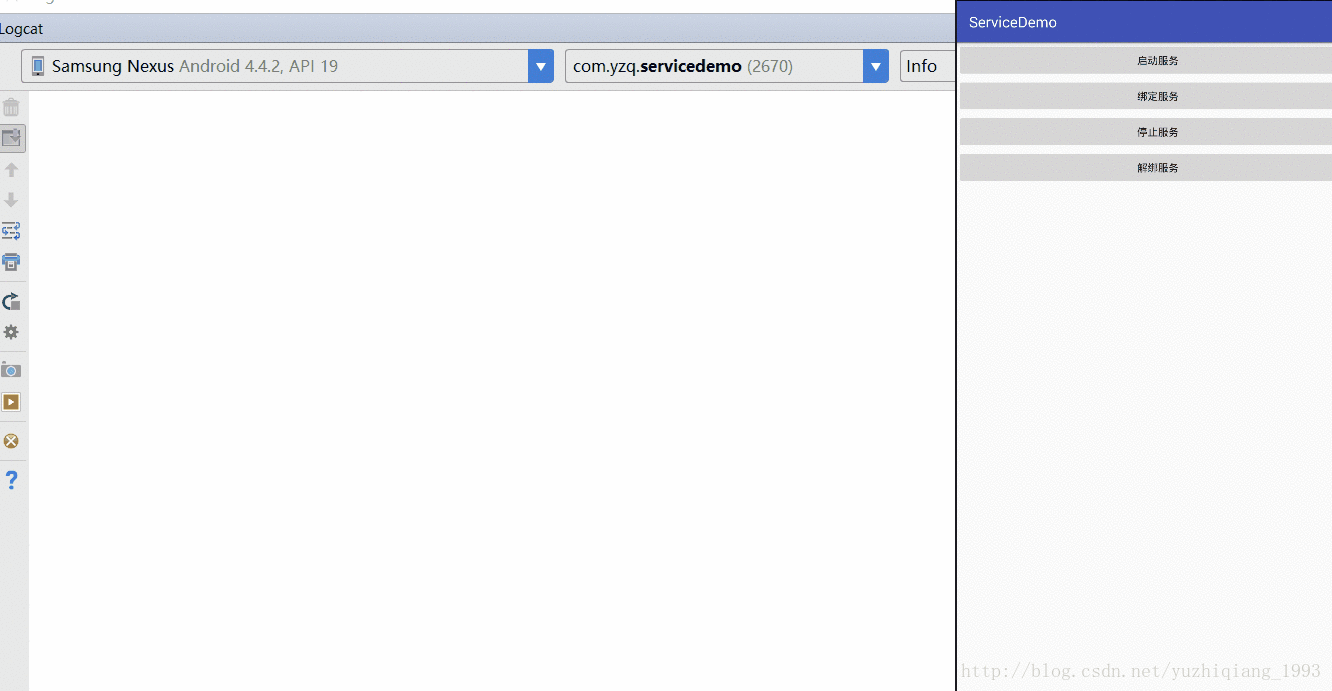Open the Samsung Nexus device dropdown
1332x691 pixels.
[287, 66]
